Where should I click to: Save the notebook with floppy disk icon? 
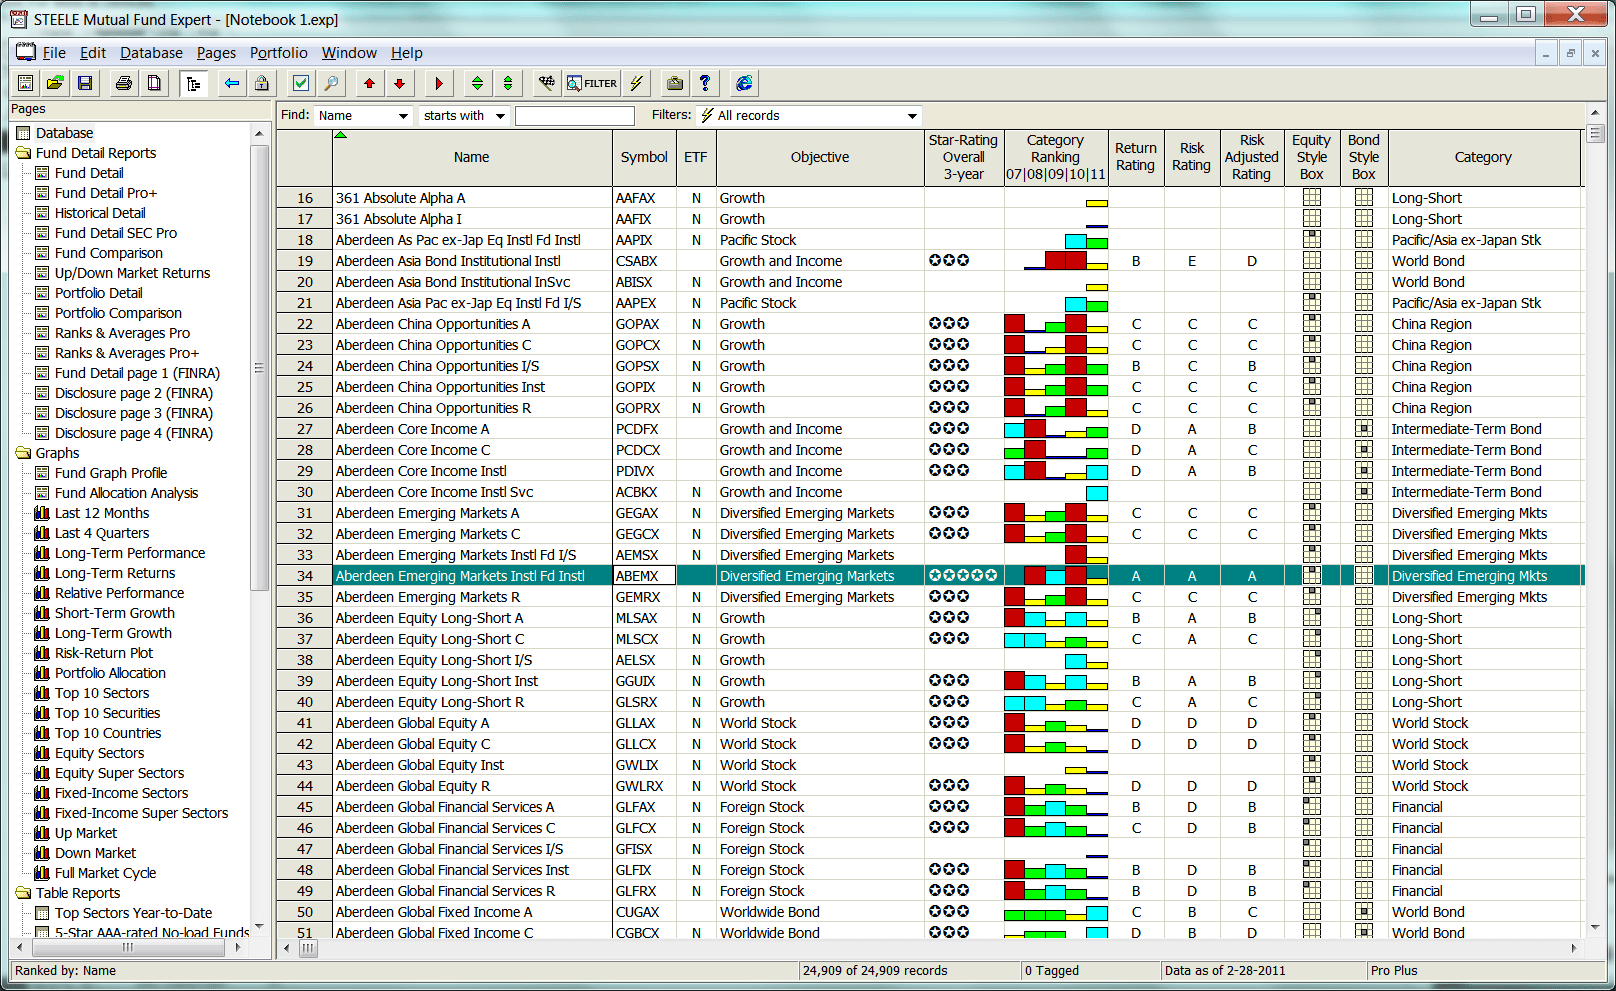pos(85,83)
